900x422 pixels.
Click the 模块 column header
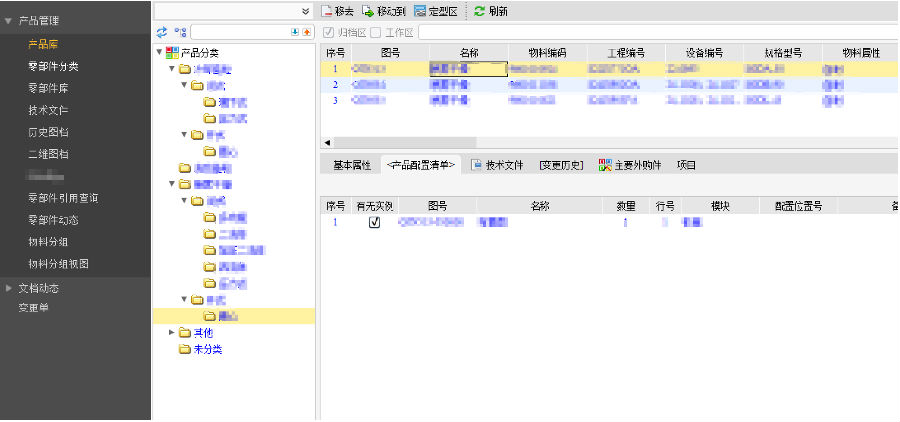pyautogui.click(x=720, y=207)
